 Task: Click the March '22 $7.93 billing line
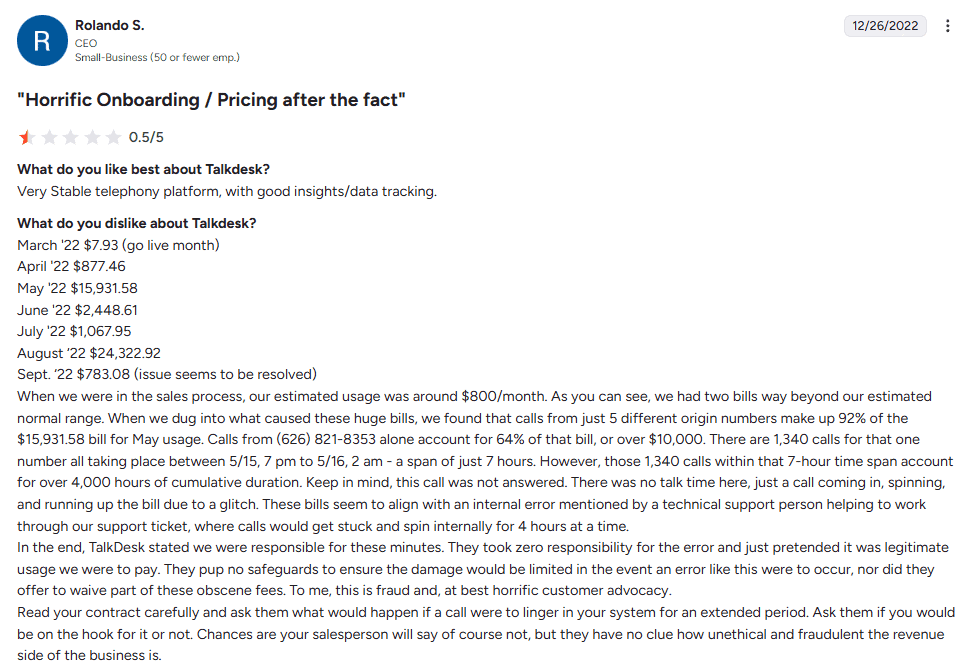pyautogui.click(x=118, y=245)
